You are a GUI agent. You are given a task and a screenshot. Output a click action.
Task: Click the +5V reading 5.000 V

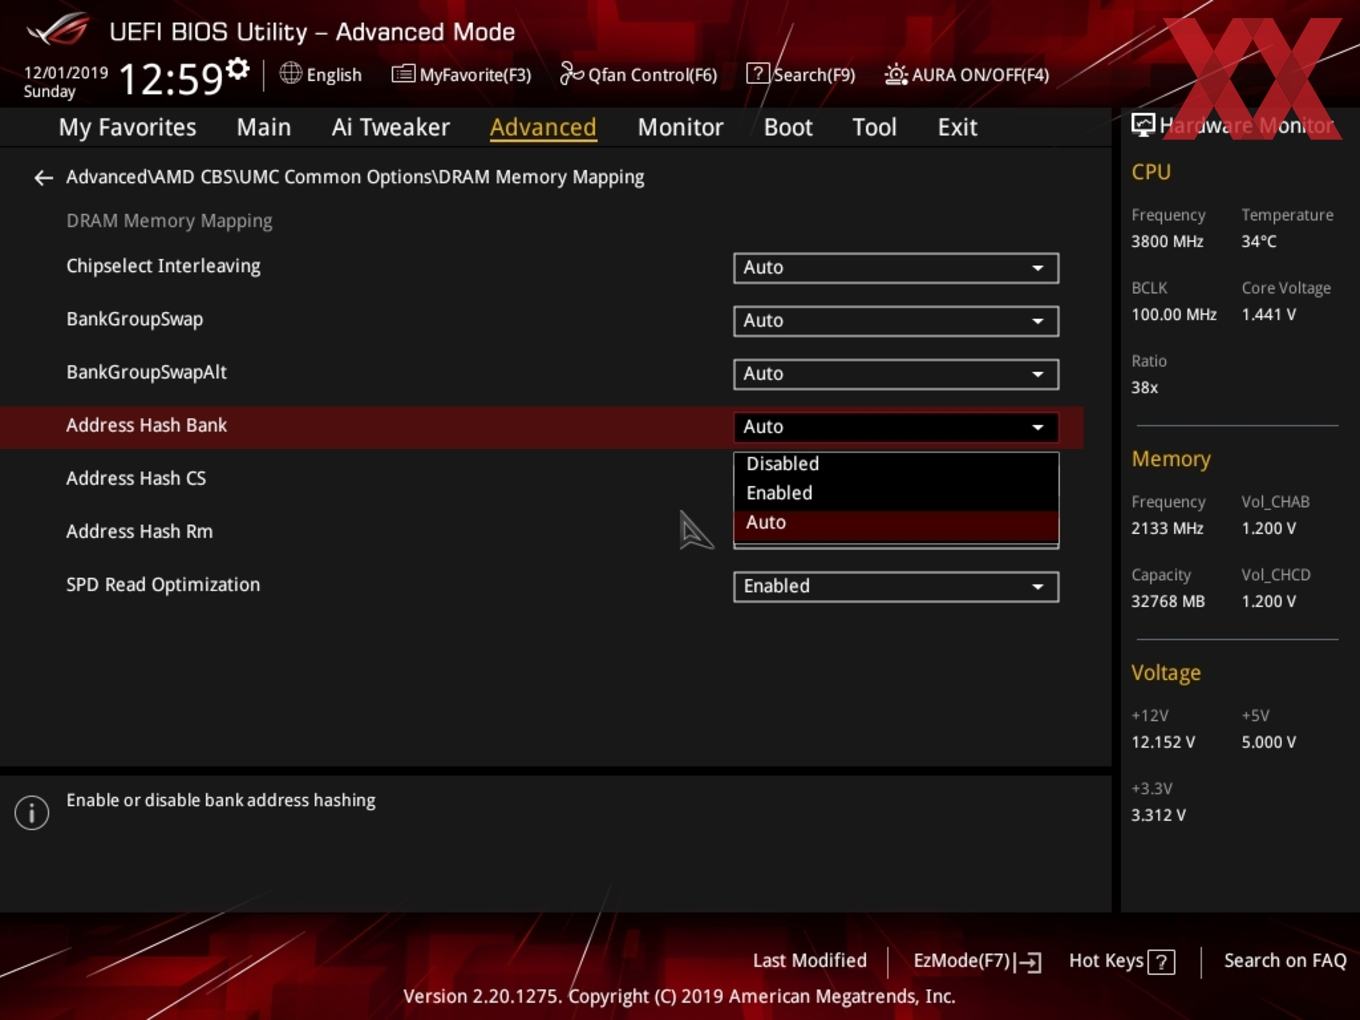1268,743
